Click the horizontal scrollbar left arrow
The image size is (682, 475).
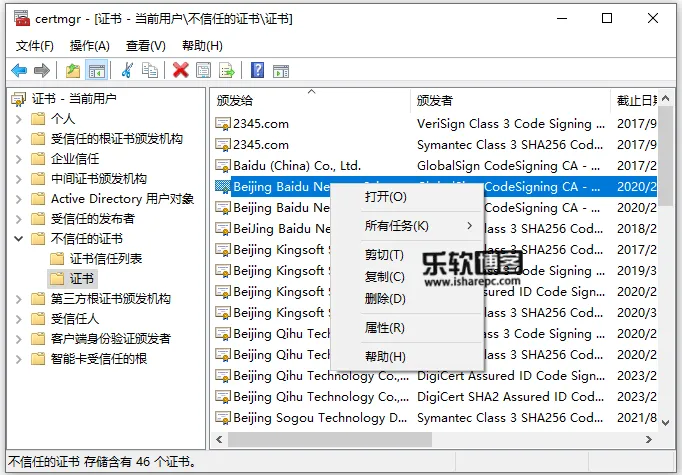(x=219, y=440)
